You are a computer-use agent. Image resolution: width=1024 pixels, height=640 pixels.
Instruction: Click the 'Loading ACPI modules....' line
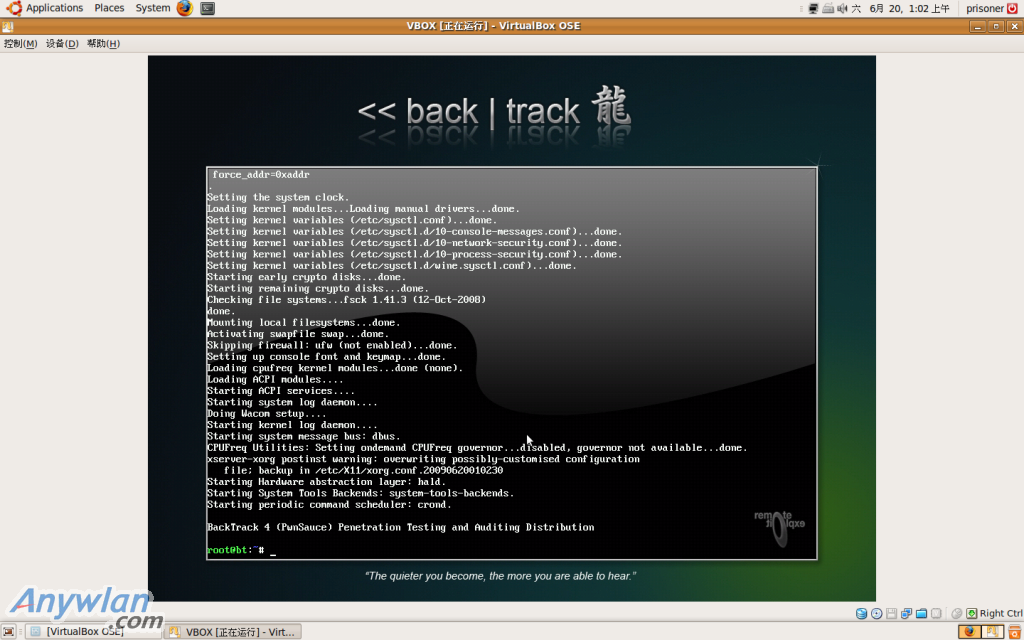[x=275, y=379]
